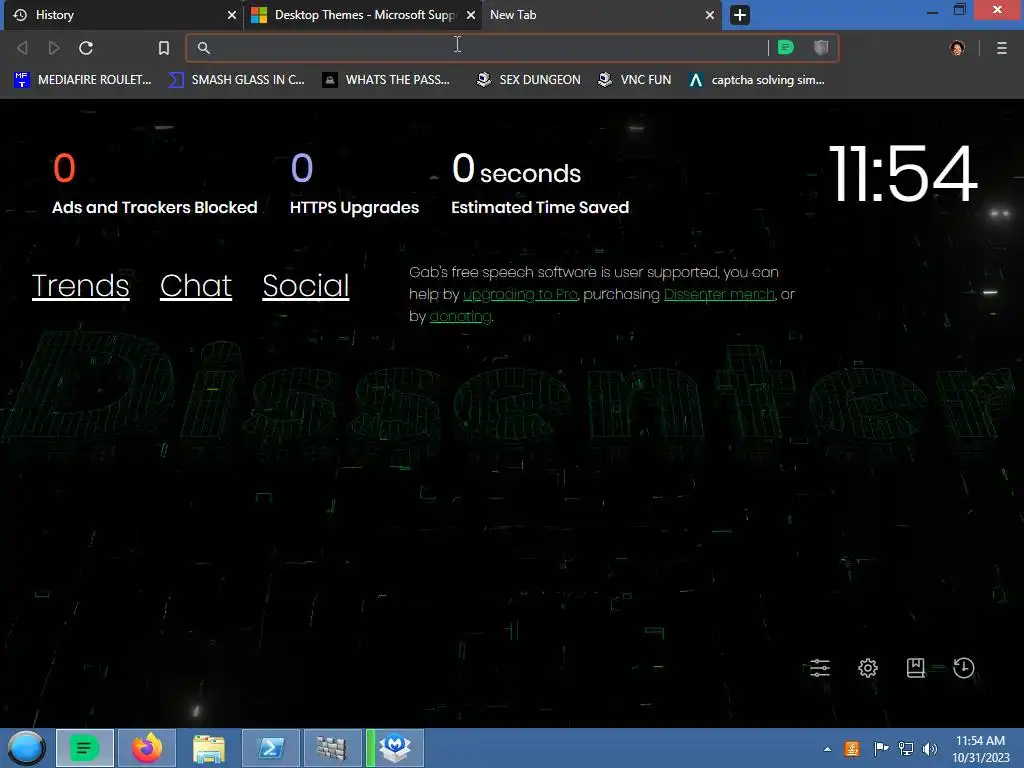This screenshot has width=1024, height=768.
Task: Open the taskbar date and time
Action: tap(980, 749)
